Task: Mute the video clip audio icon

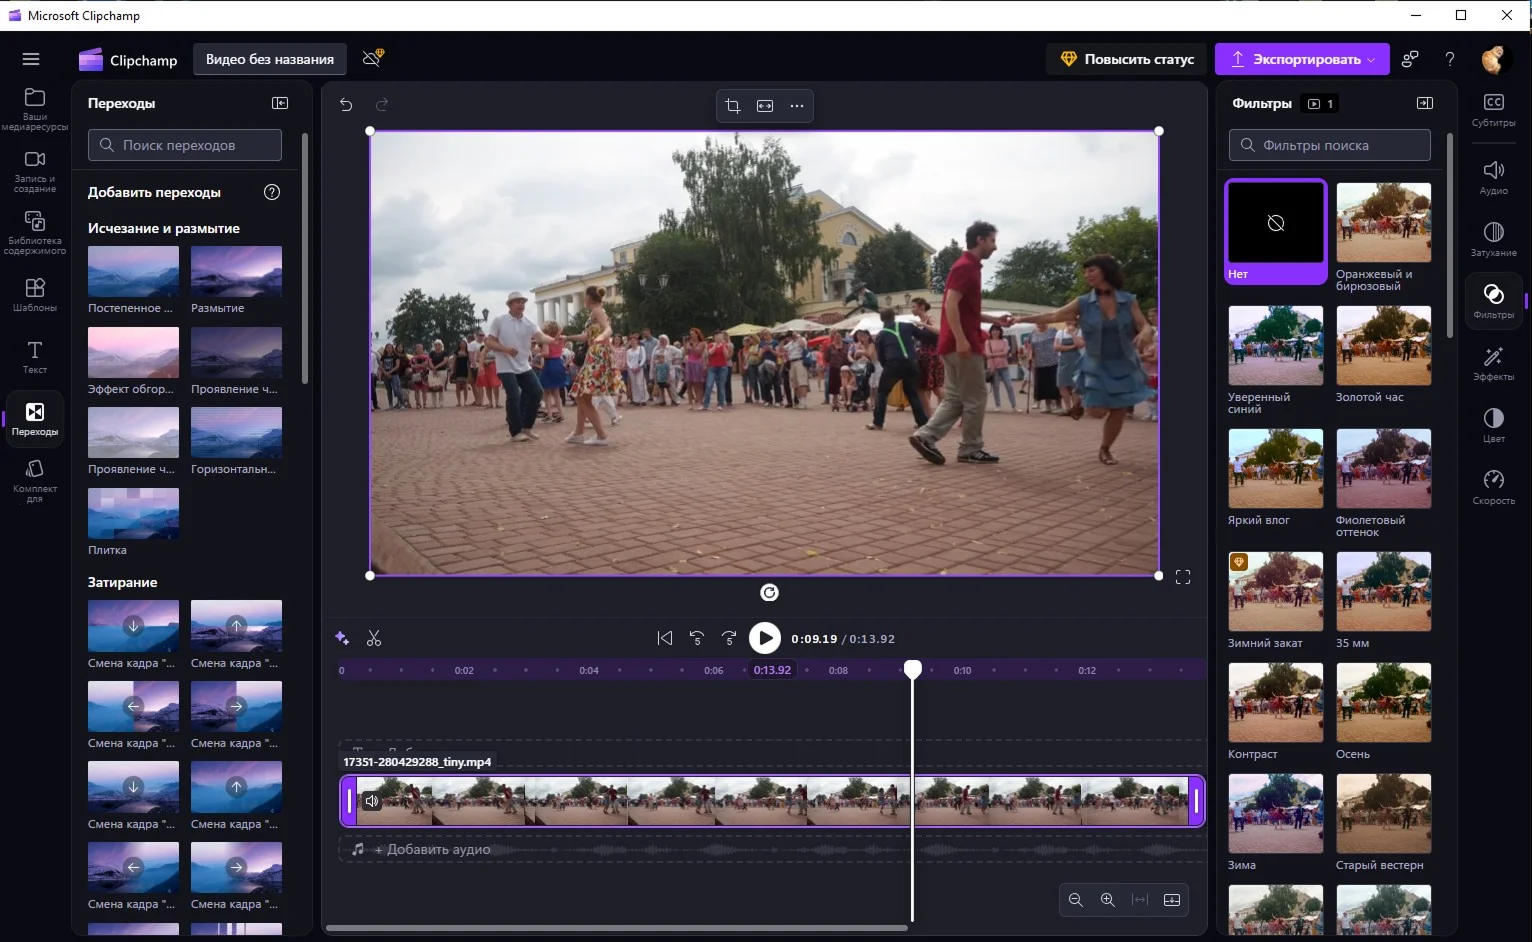Action: click(x=372, y=801)
